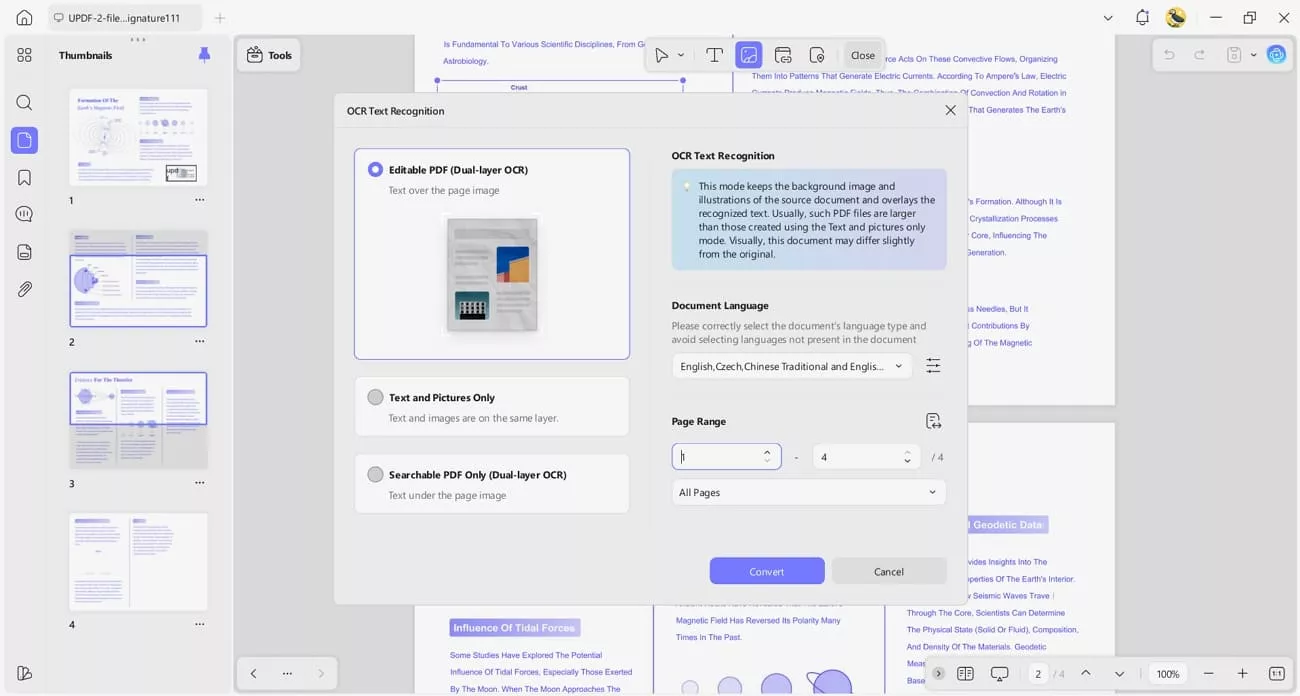Open the Search panel in the sidebar
1300x696 pixels.
coord(24,102)
